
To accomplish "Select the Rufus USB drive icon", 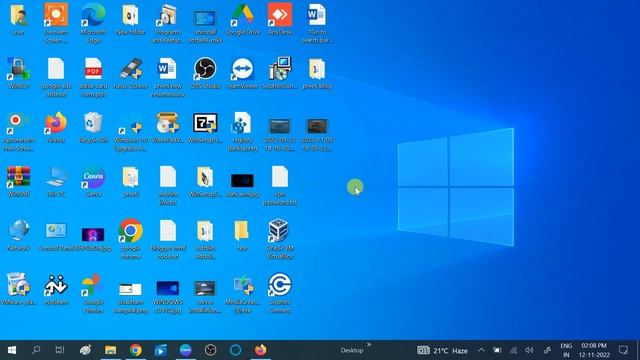I will [131, 73].
